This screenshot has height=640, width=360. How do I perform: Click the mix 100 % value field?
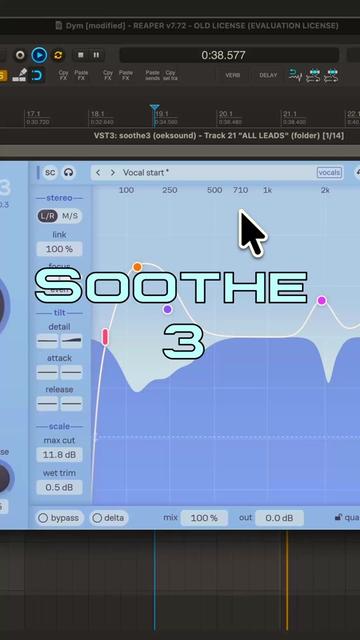tap(204, 518)
